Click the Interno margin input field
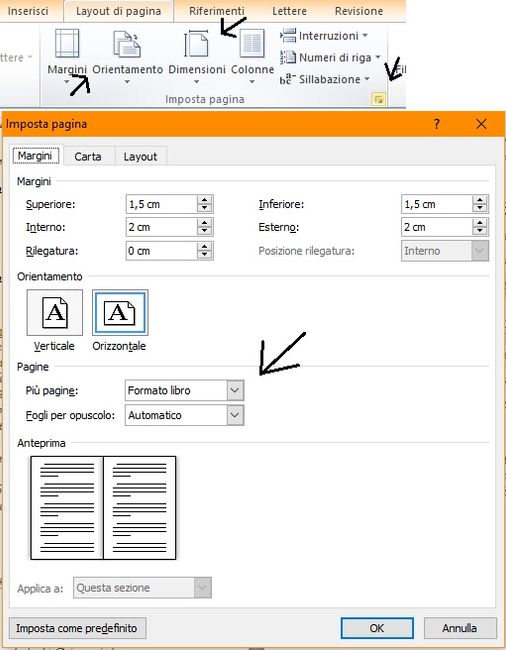Screen dimensions: 506x650 (162, 227)
